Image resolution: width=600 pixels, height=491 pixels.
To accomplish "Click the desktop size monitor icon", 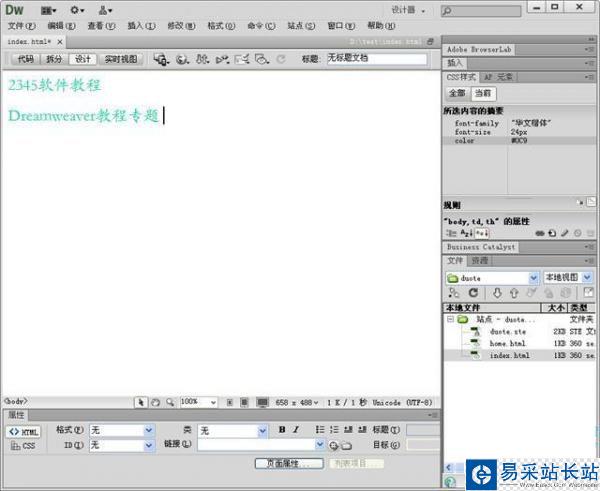I will (x=262, y=402).
